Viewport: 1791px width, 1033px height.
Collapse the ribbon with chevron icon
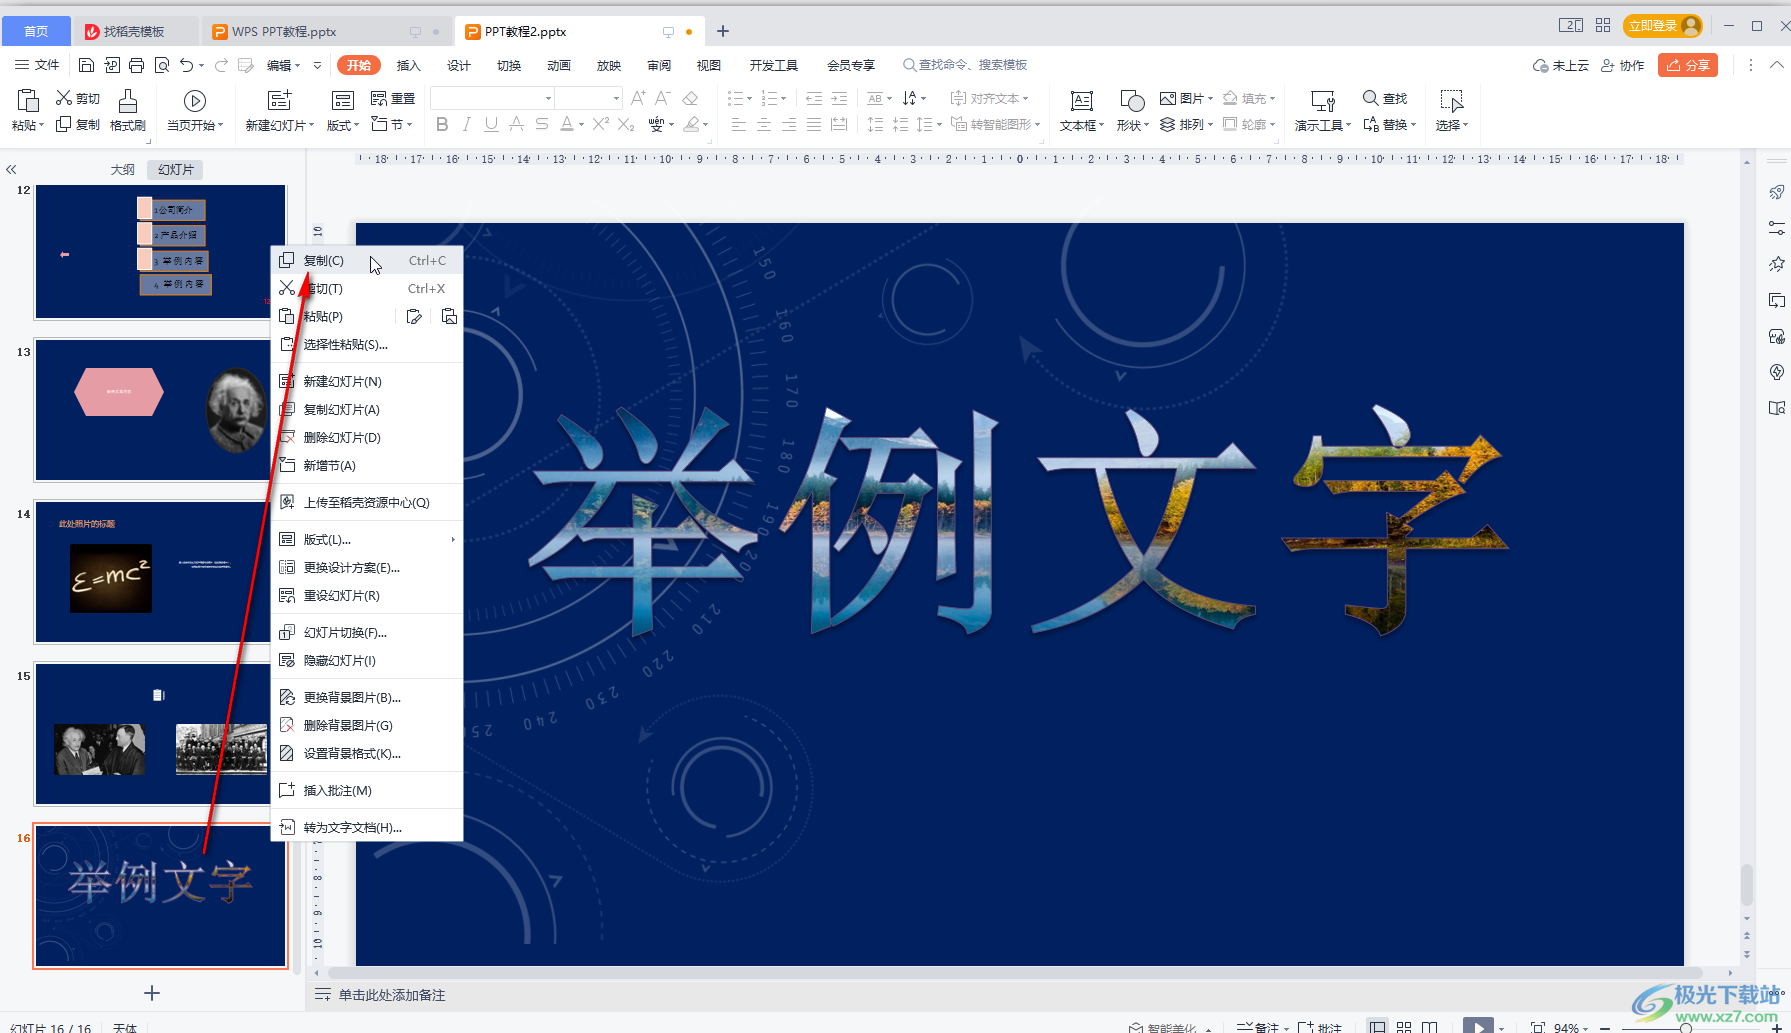[1776, 65]
